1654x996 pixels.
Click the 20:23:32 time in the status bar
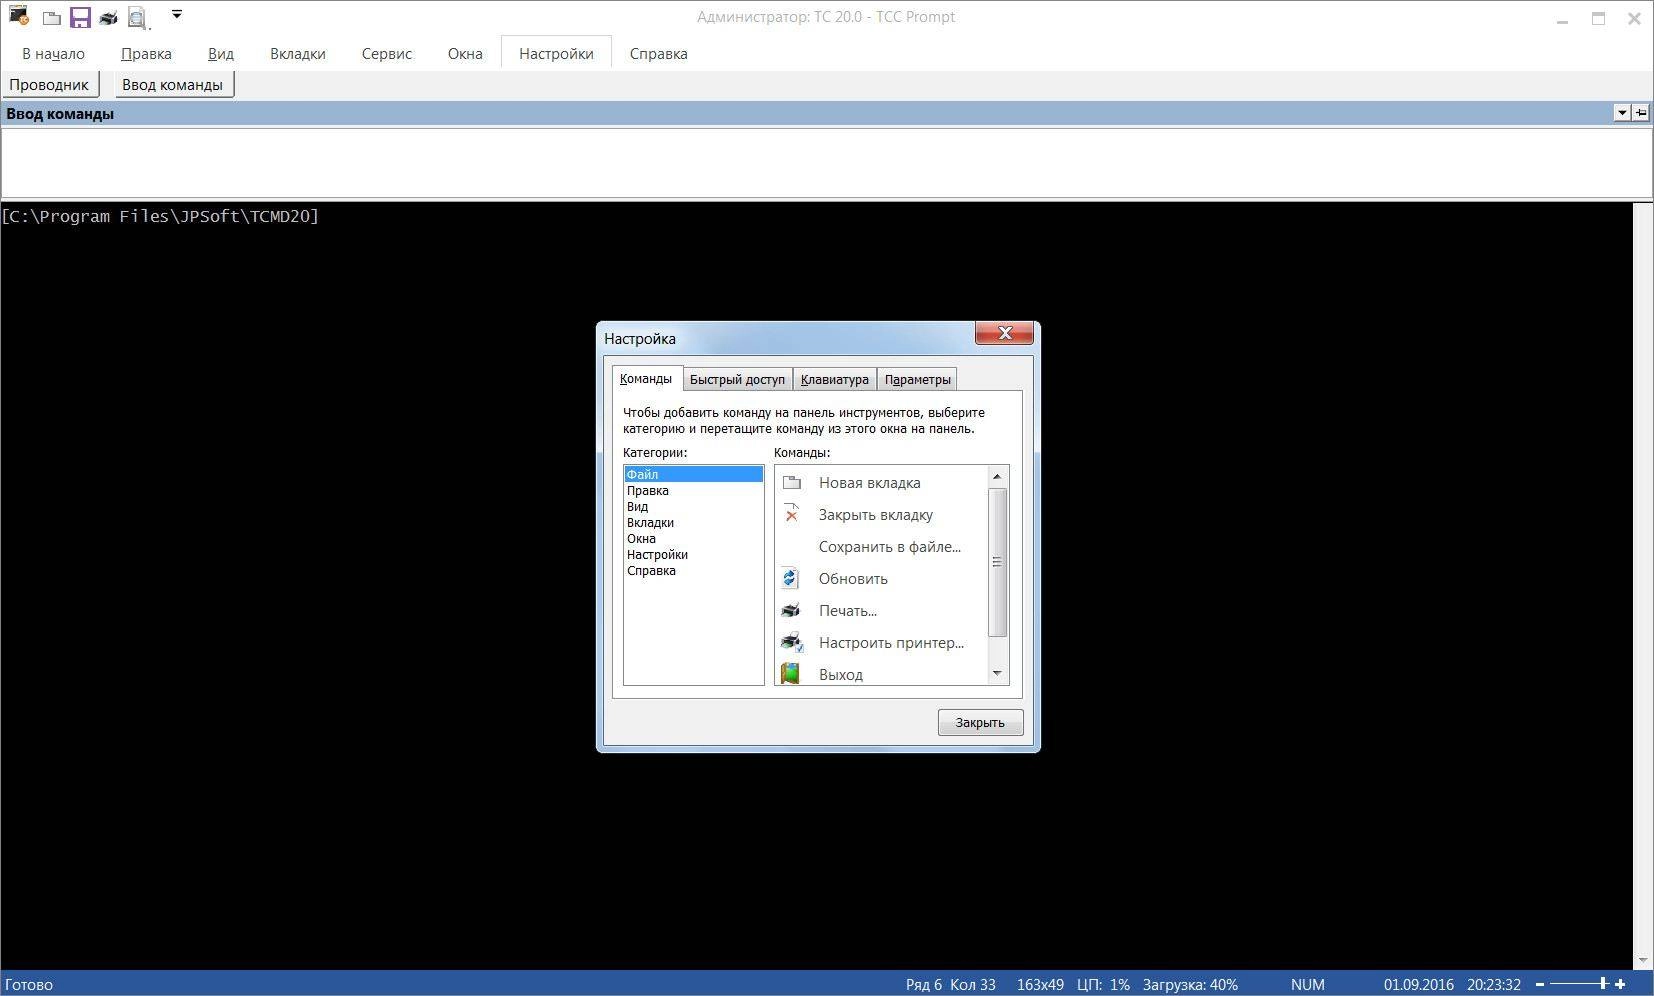(1494, 984)
